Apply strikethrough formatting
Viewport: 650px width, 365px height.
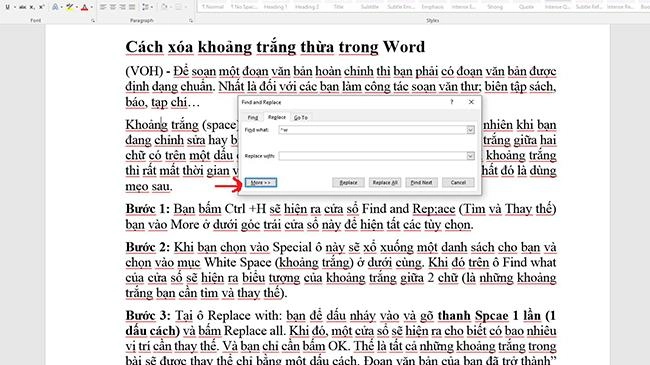coord(22,7)
